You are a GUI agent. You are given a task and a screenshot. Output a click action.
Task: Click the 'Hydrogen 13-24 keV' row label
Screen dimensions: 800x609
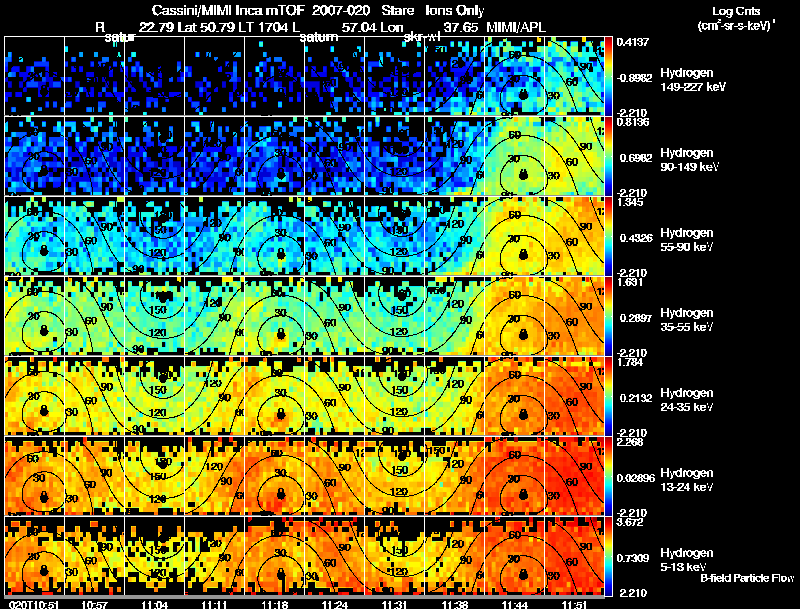687,480
